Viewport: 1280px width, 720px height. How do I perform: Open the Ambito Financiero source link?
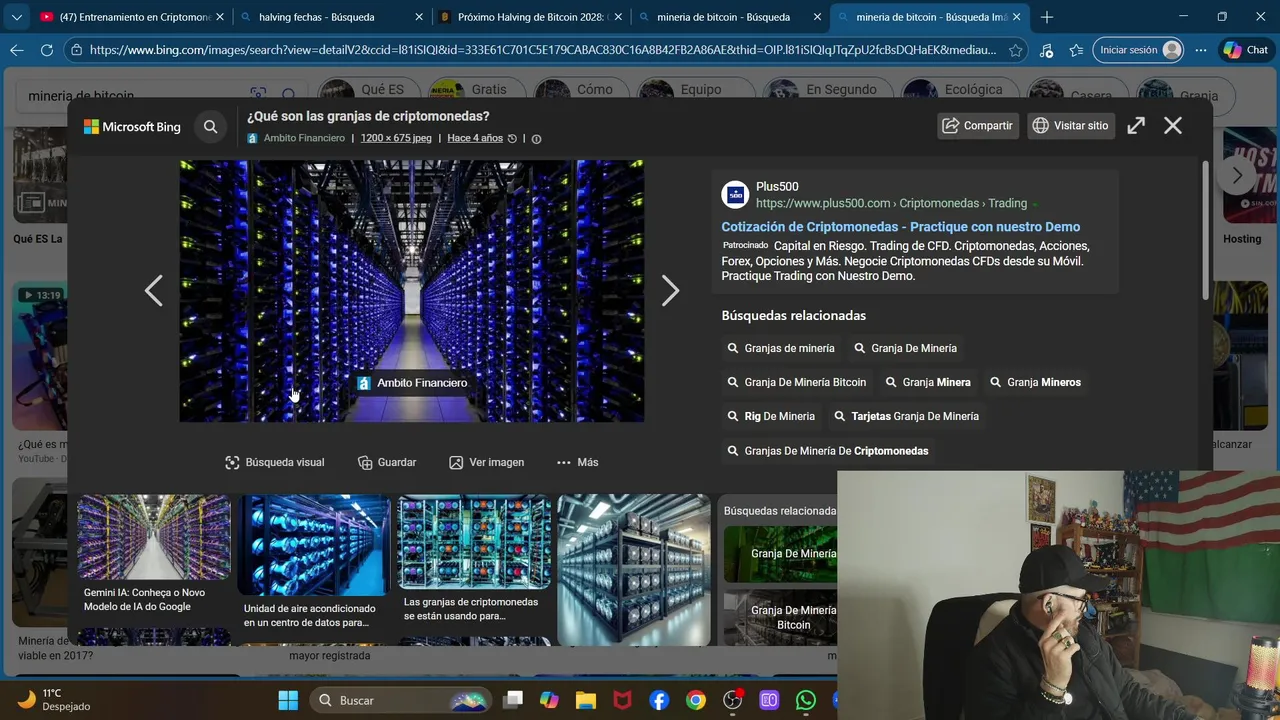pos(304,138)
